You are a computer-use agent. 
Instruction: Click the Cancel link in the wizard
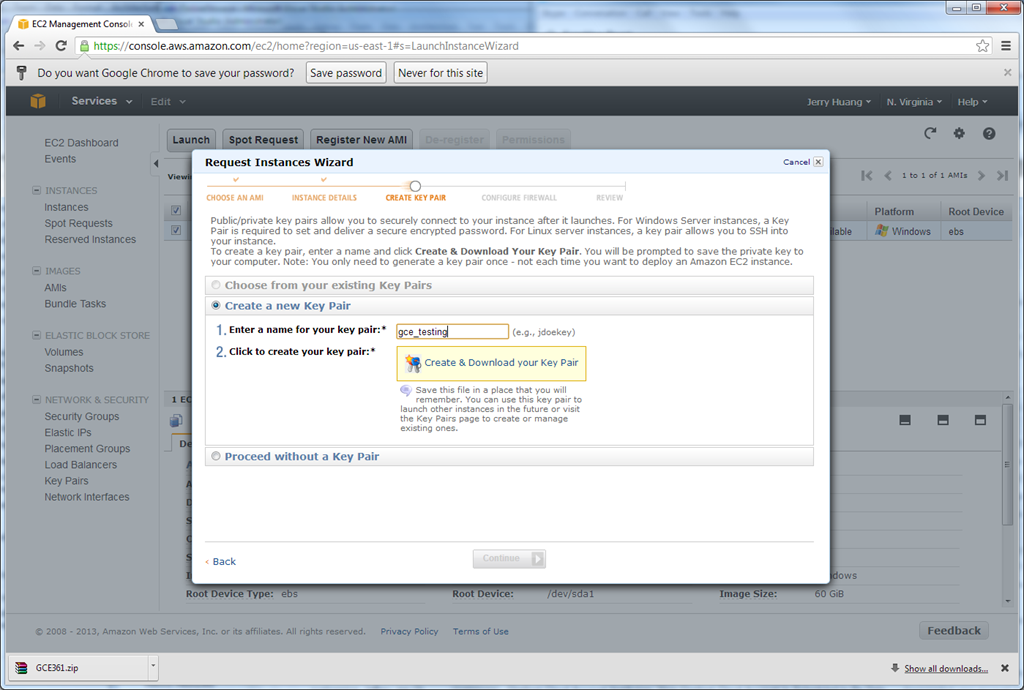(796, 162)
